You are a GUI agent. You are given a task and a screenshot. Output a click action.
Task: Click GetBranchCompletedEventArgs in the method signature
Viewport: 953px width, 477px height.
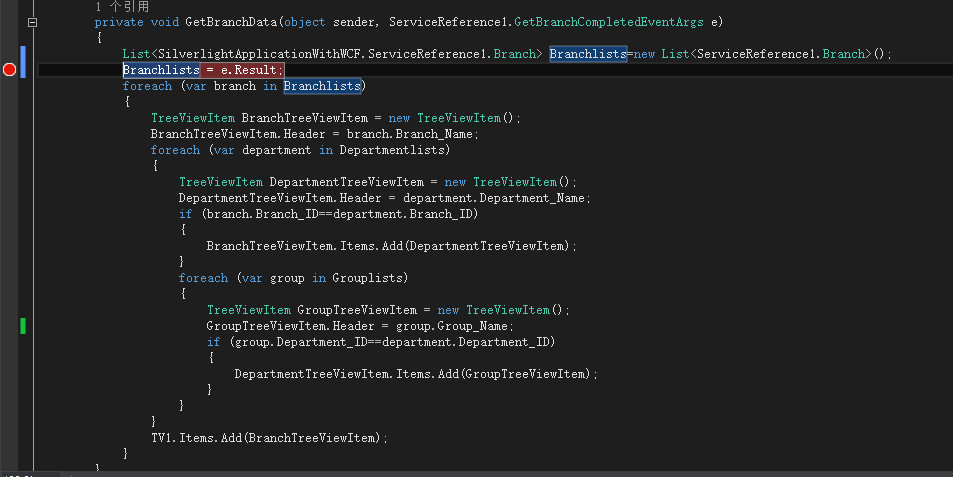(x=609, y=22)
